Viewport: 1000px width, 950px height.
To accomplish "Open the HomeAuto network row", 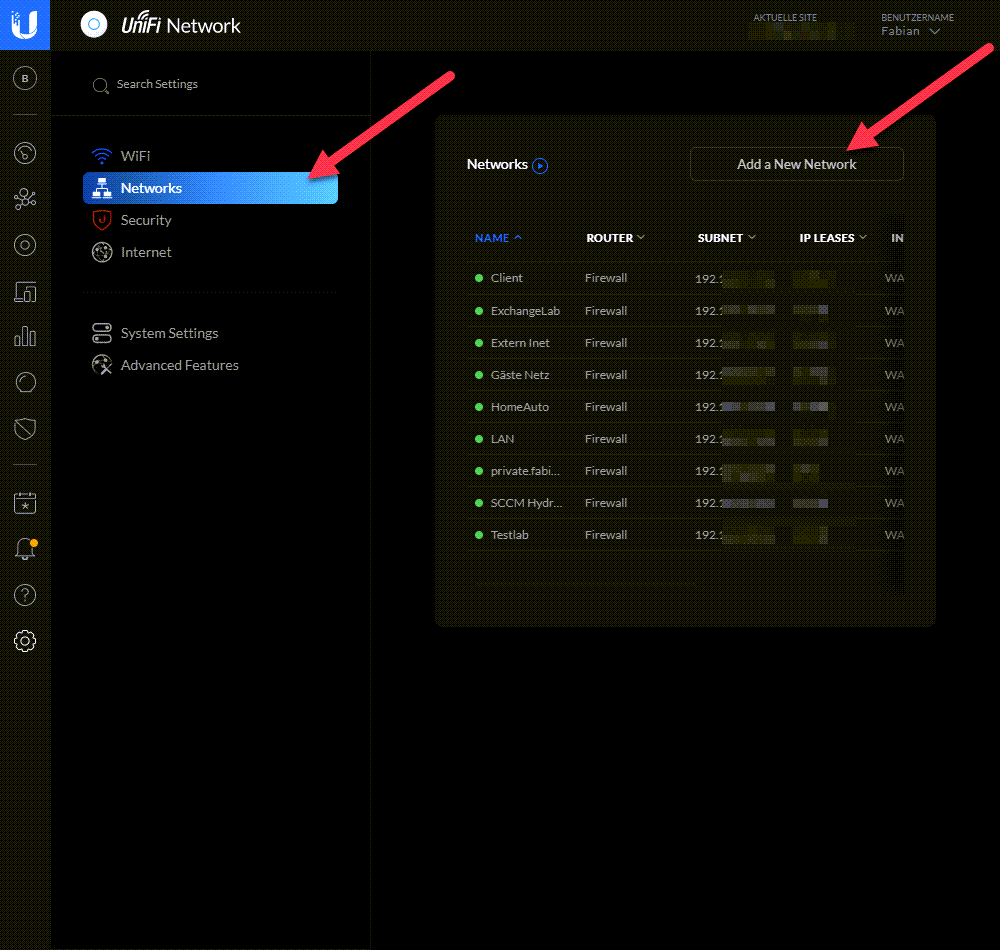I will tap(686, 407).
